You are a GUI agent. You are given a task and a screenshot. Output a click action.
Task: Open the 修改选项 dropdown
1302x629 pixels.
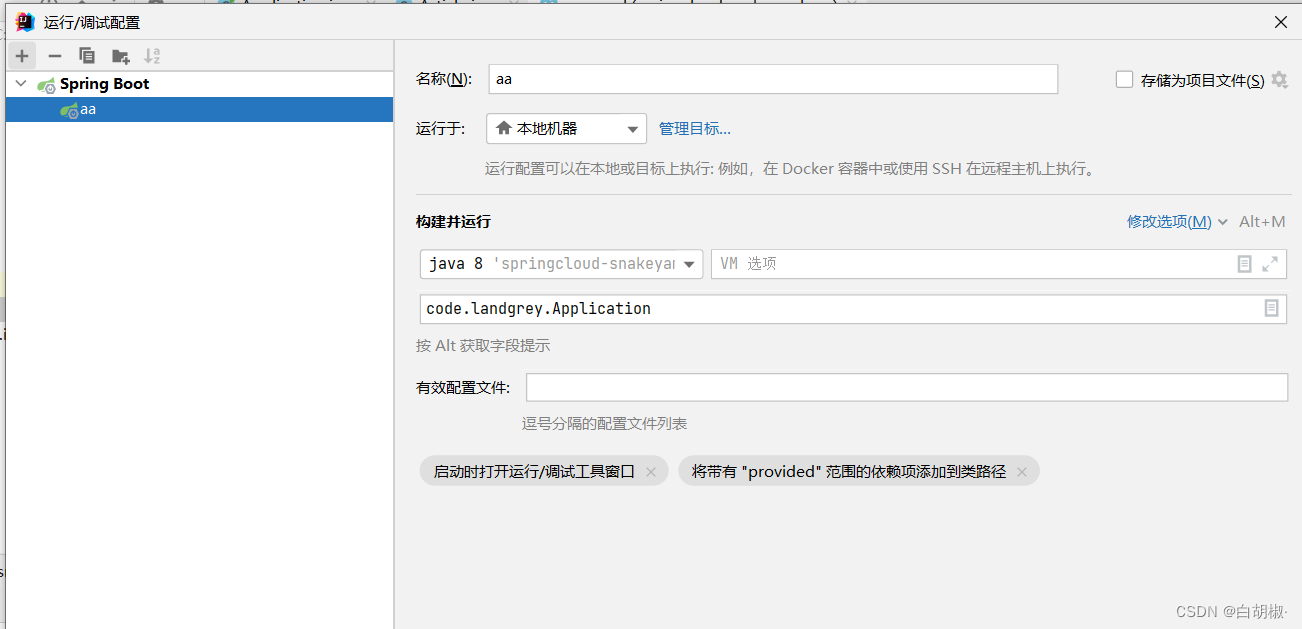click(1169, 221)
